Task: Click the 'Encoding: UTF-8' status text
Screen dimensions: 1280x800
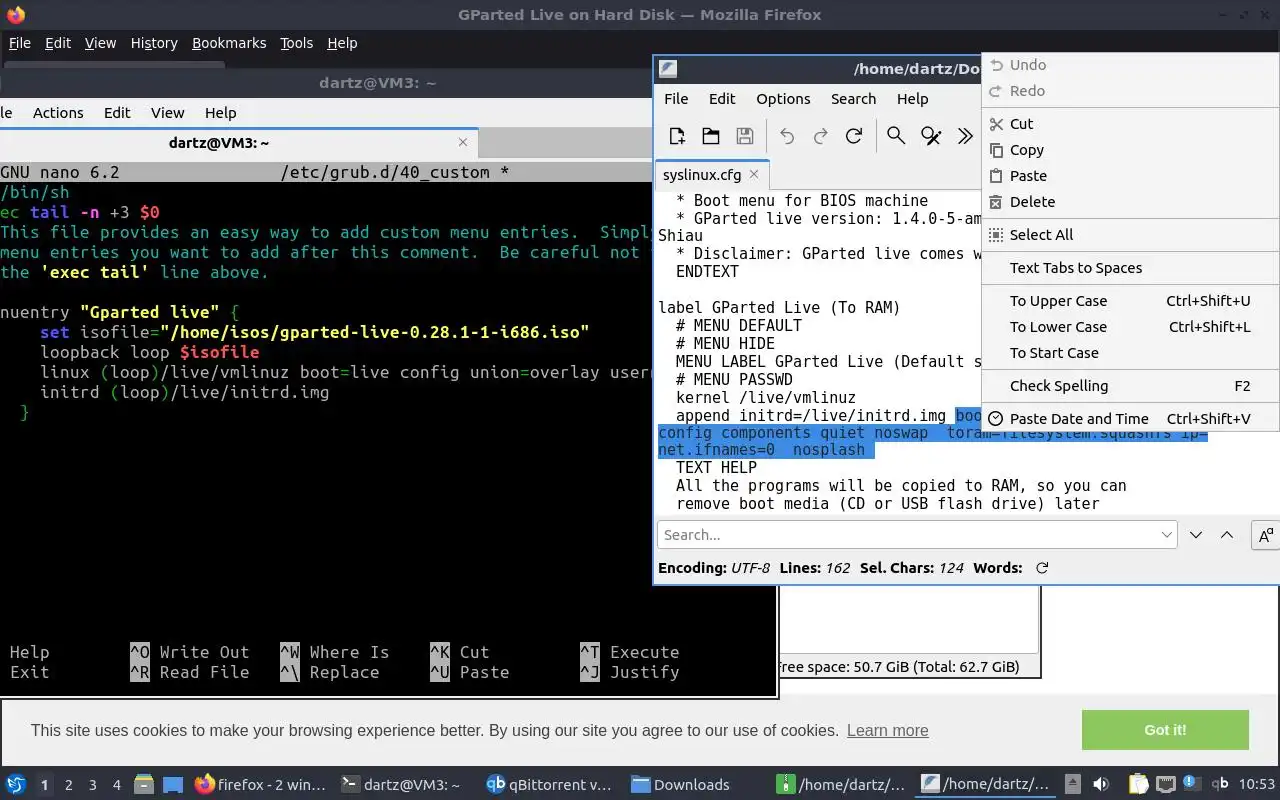Action: coord(714,568)
